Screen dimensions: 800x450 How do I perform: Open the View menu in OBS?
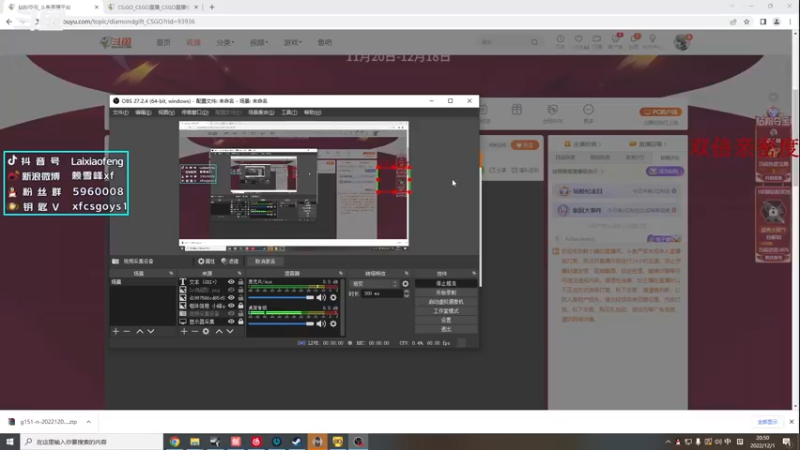pyautogui.click(x=166, y=112)
